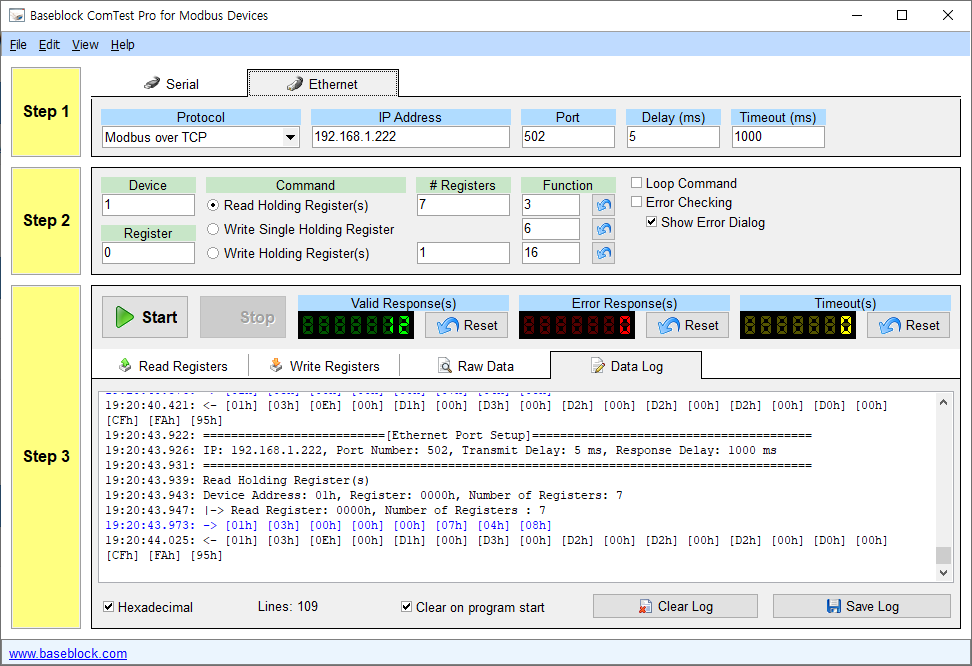Click the Clear Log document icon
The height and width of the screenshot is (666, 972).
click(645, 606)
